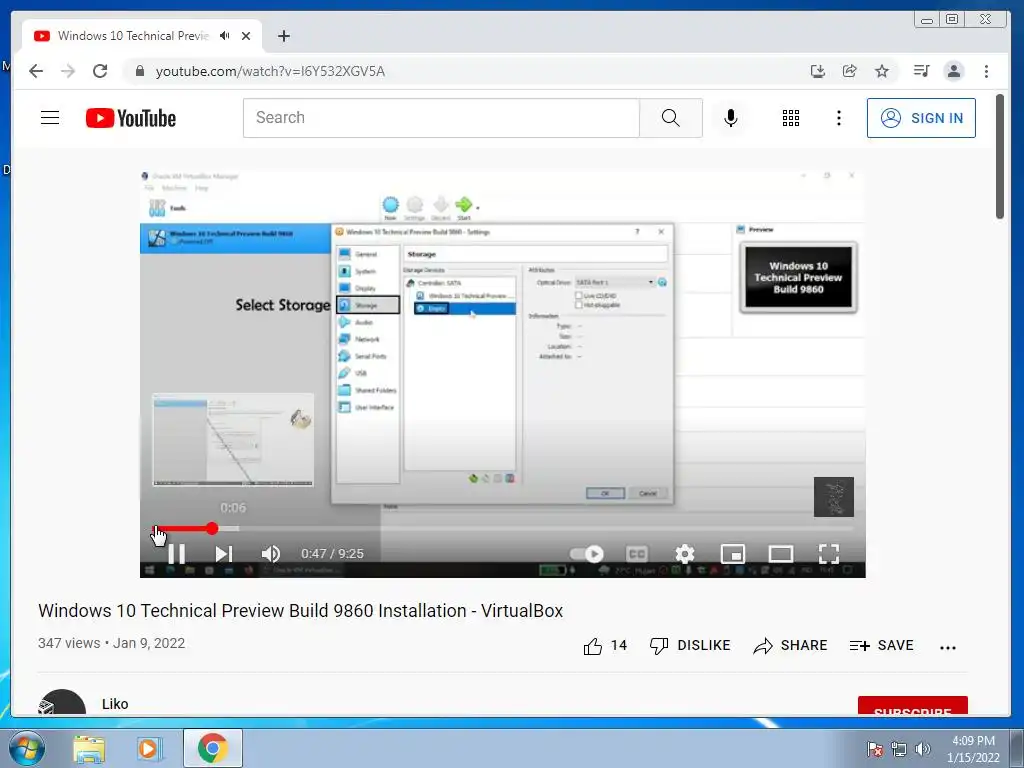1024x768 pixels.
Task: Click Chrome in the taskbar
Action: pos(212,748)
